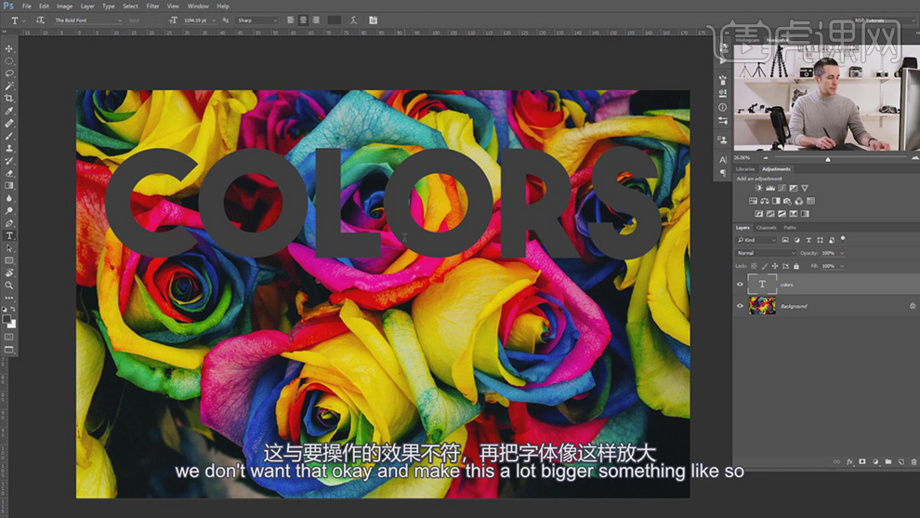Select the Move tool

(x=10, y=48)
